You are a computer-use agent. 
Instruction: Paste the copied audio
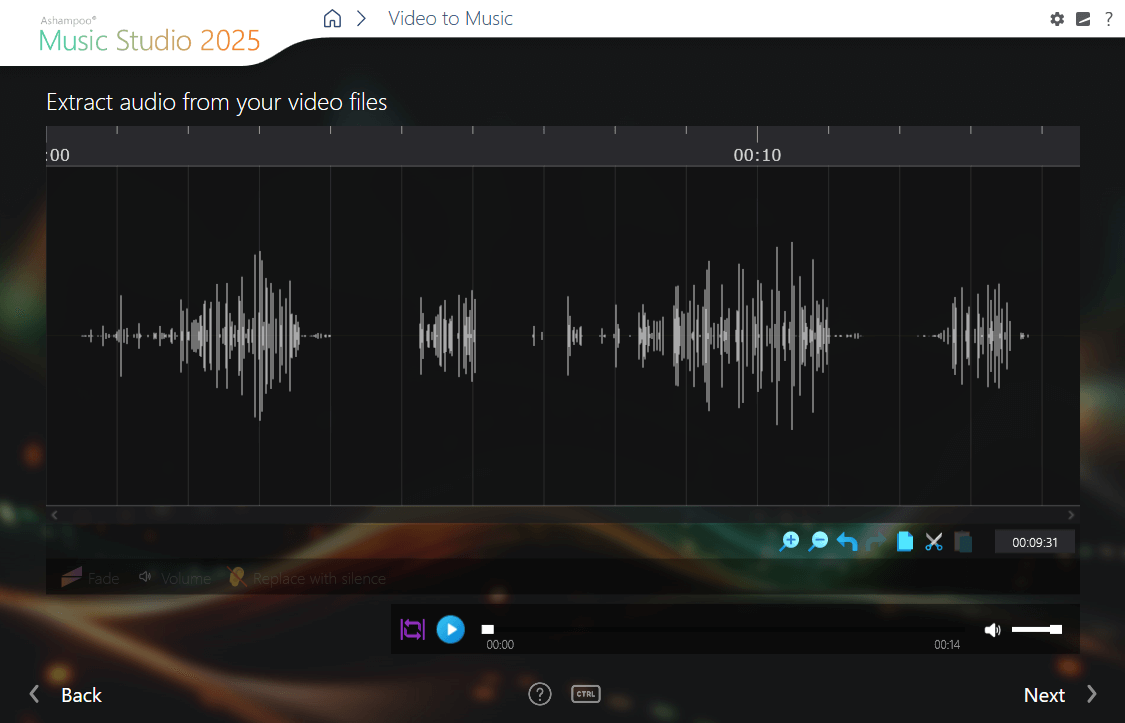point(962,541)
